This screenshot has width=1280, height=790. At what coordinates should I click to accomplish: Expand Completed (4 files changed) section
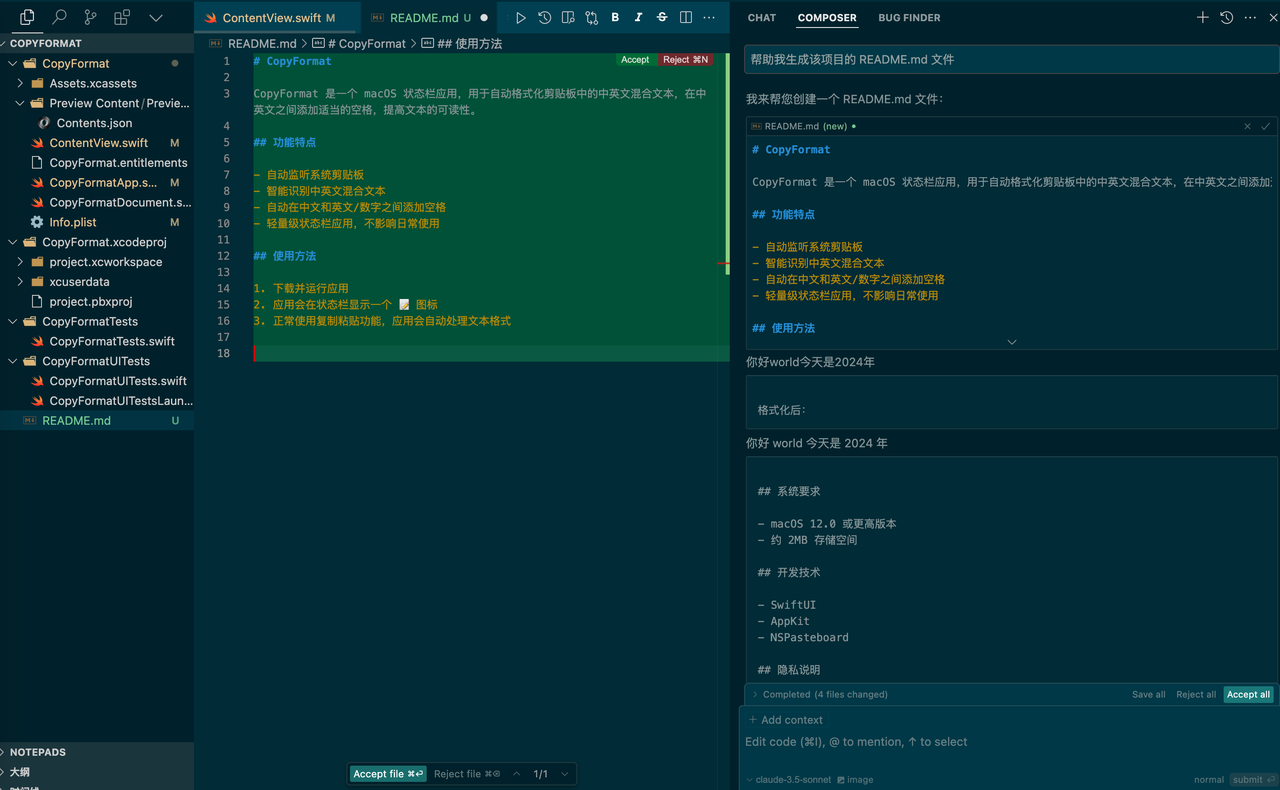(820, 694)
